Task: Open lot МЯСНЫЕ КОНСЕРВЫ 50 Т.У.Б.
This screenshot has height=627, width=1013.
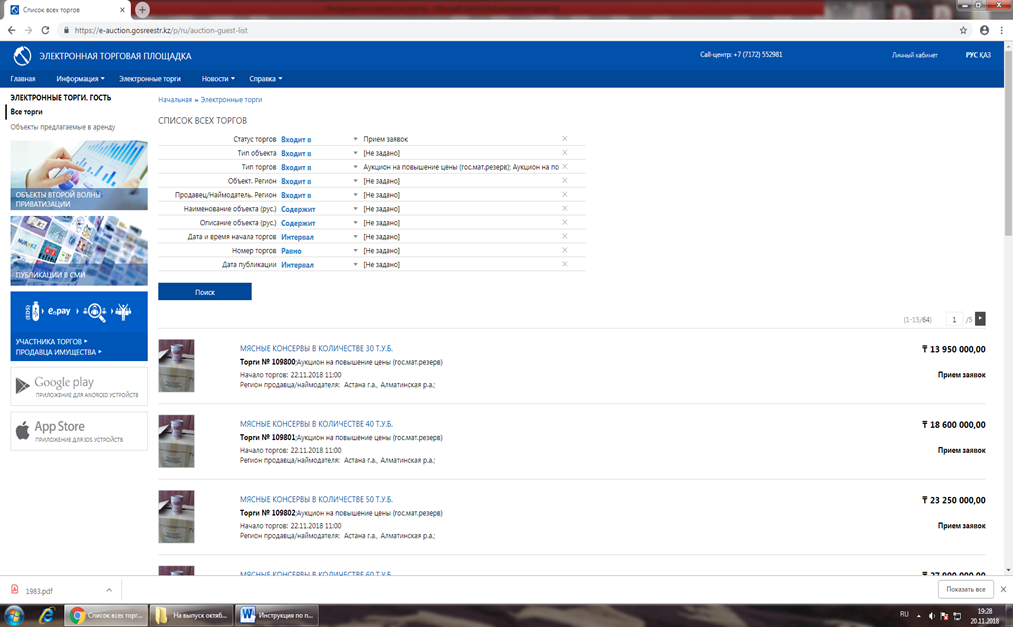Action: coord(316,499)
